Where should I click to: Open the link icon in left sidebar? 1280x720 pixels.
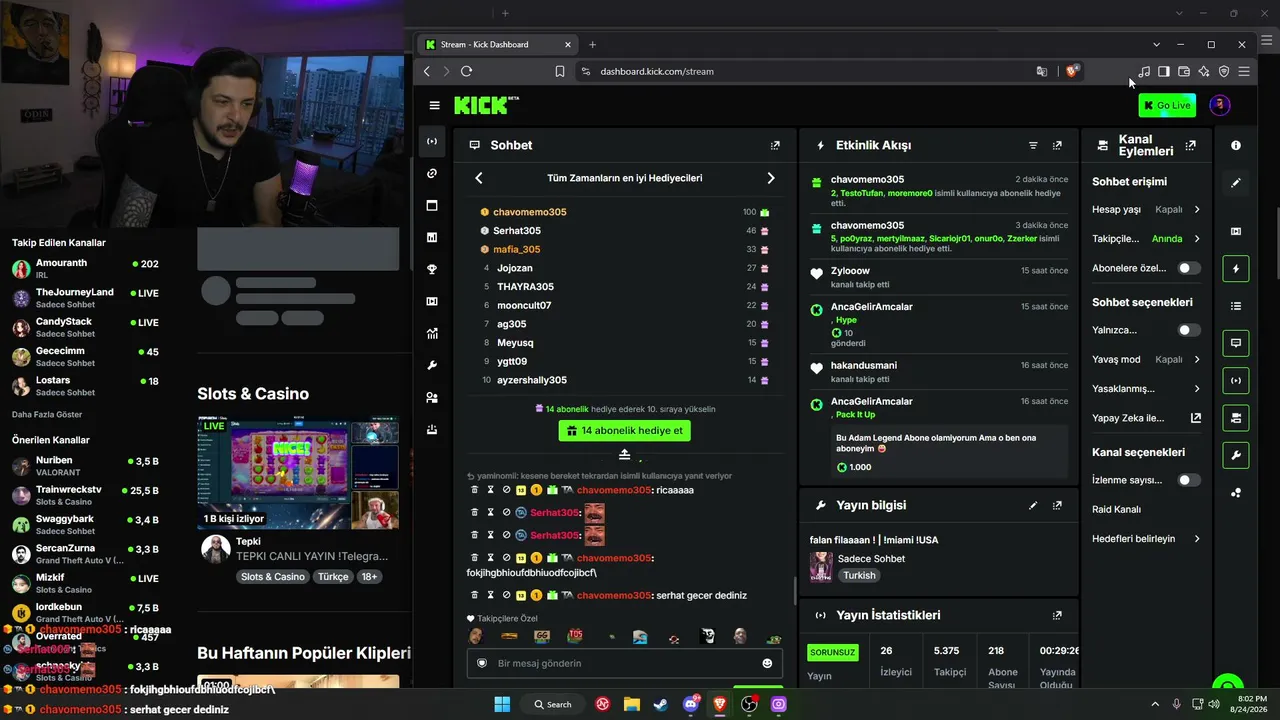[432, 173]
